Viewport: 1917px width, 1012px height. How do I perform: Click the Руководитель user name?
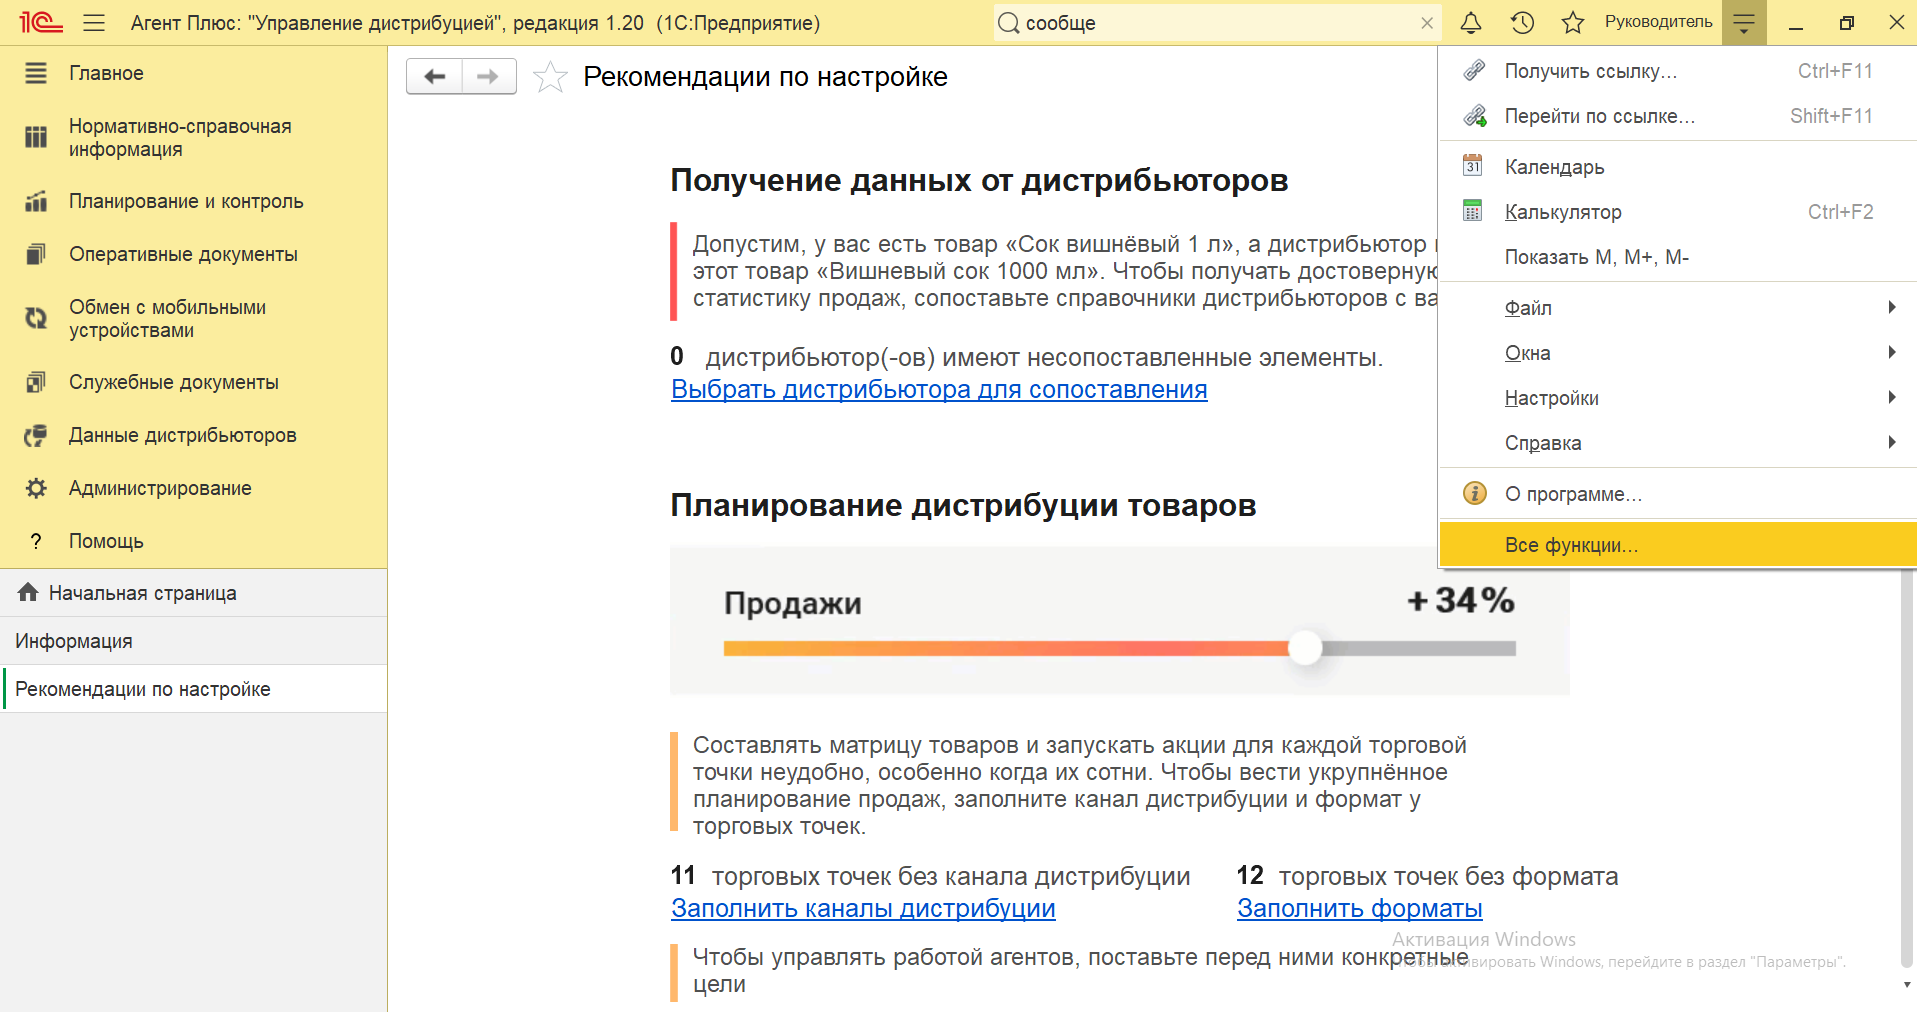click(1658, 22)
